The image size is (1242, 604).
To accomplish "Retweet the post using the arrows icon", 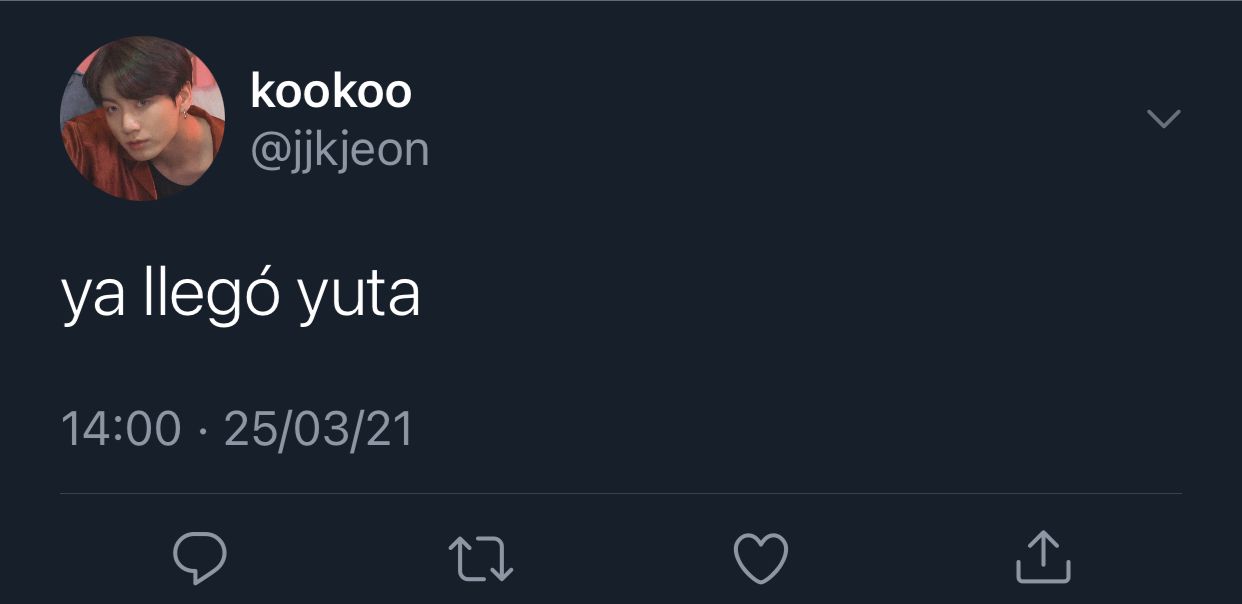I will [x=480, y=559].
